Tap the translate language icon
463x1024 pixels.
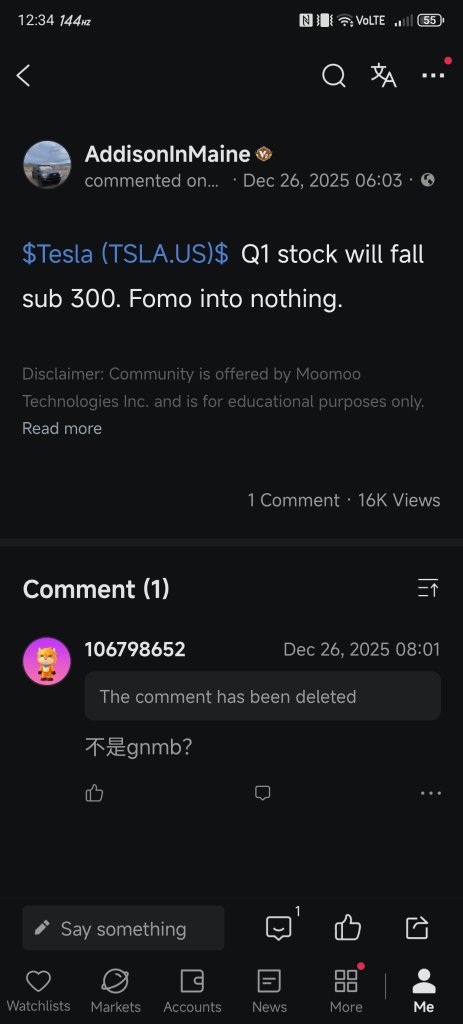click(383, 76)
